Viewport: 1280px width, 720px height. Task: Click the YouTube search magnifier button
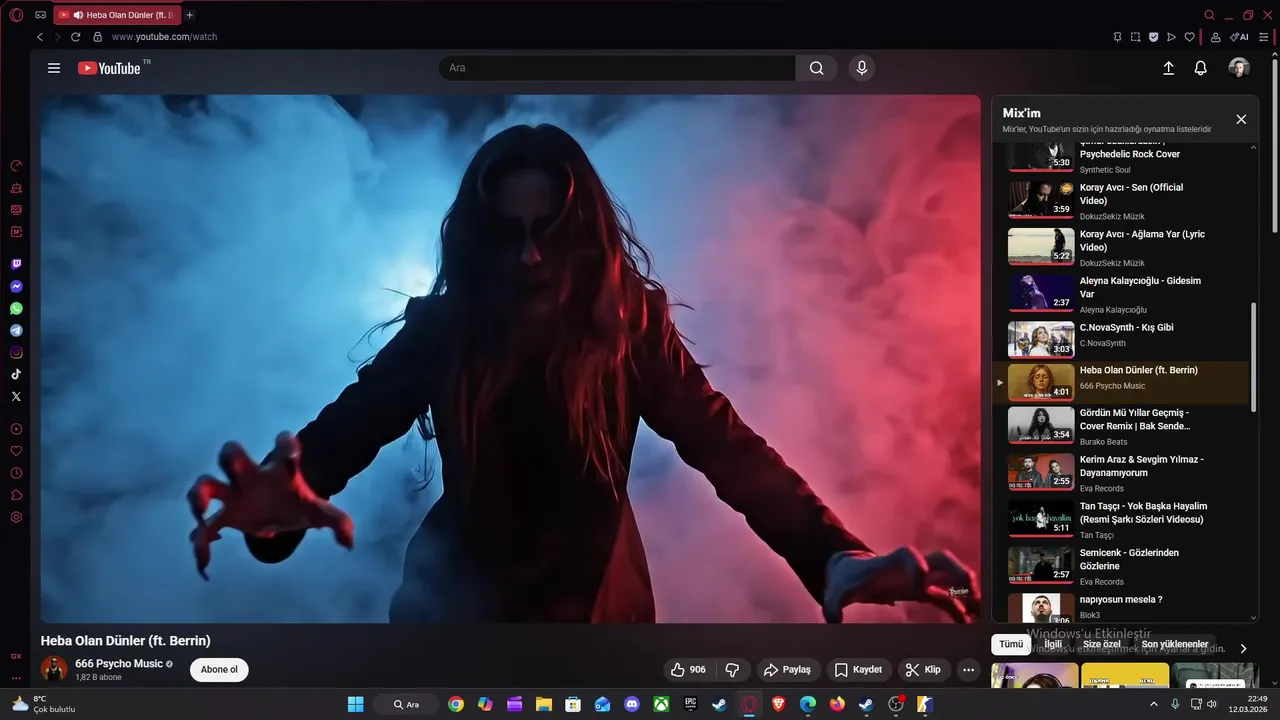(x=816, y=68)
